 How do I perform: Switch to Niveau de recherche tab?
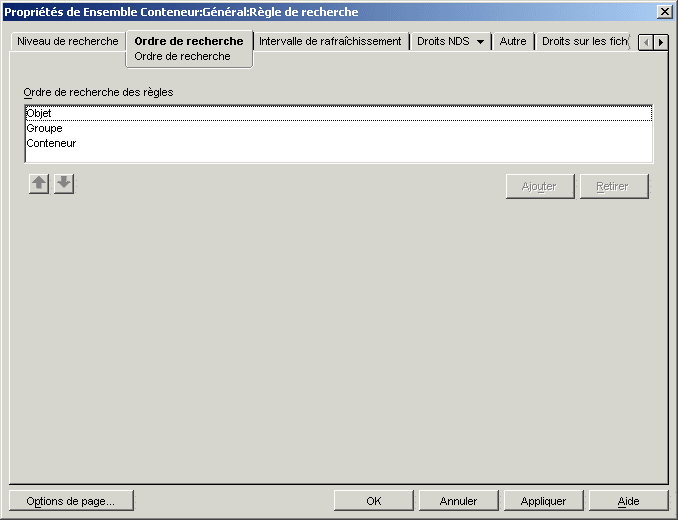(67, 41)
